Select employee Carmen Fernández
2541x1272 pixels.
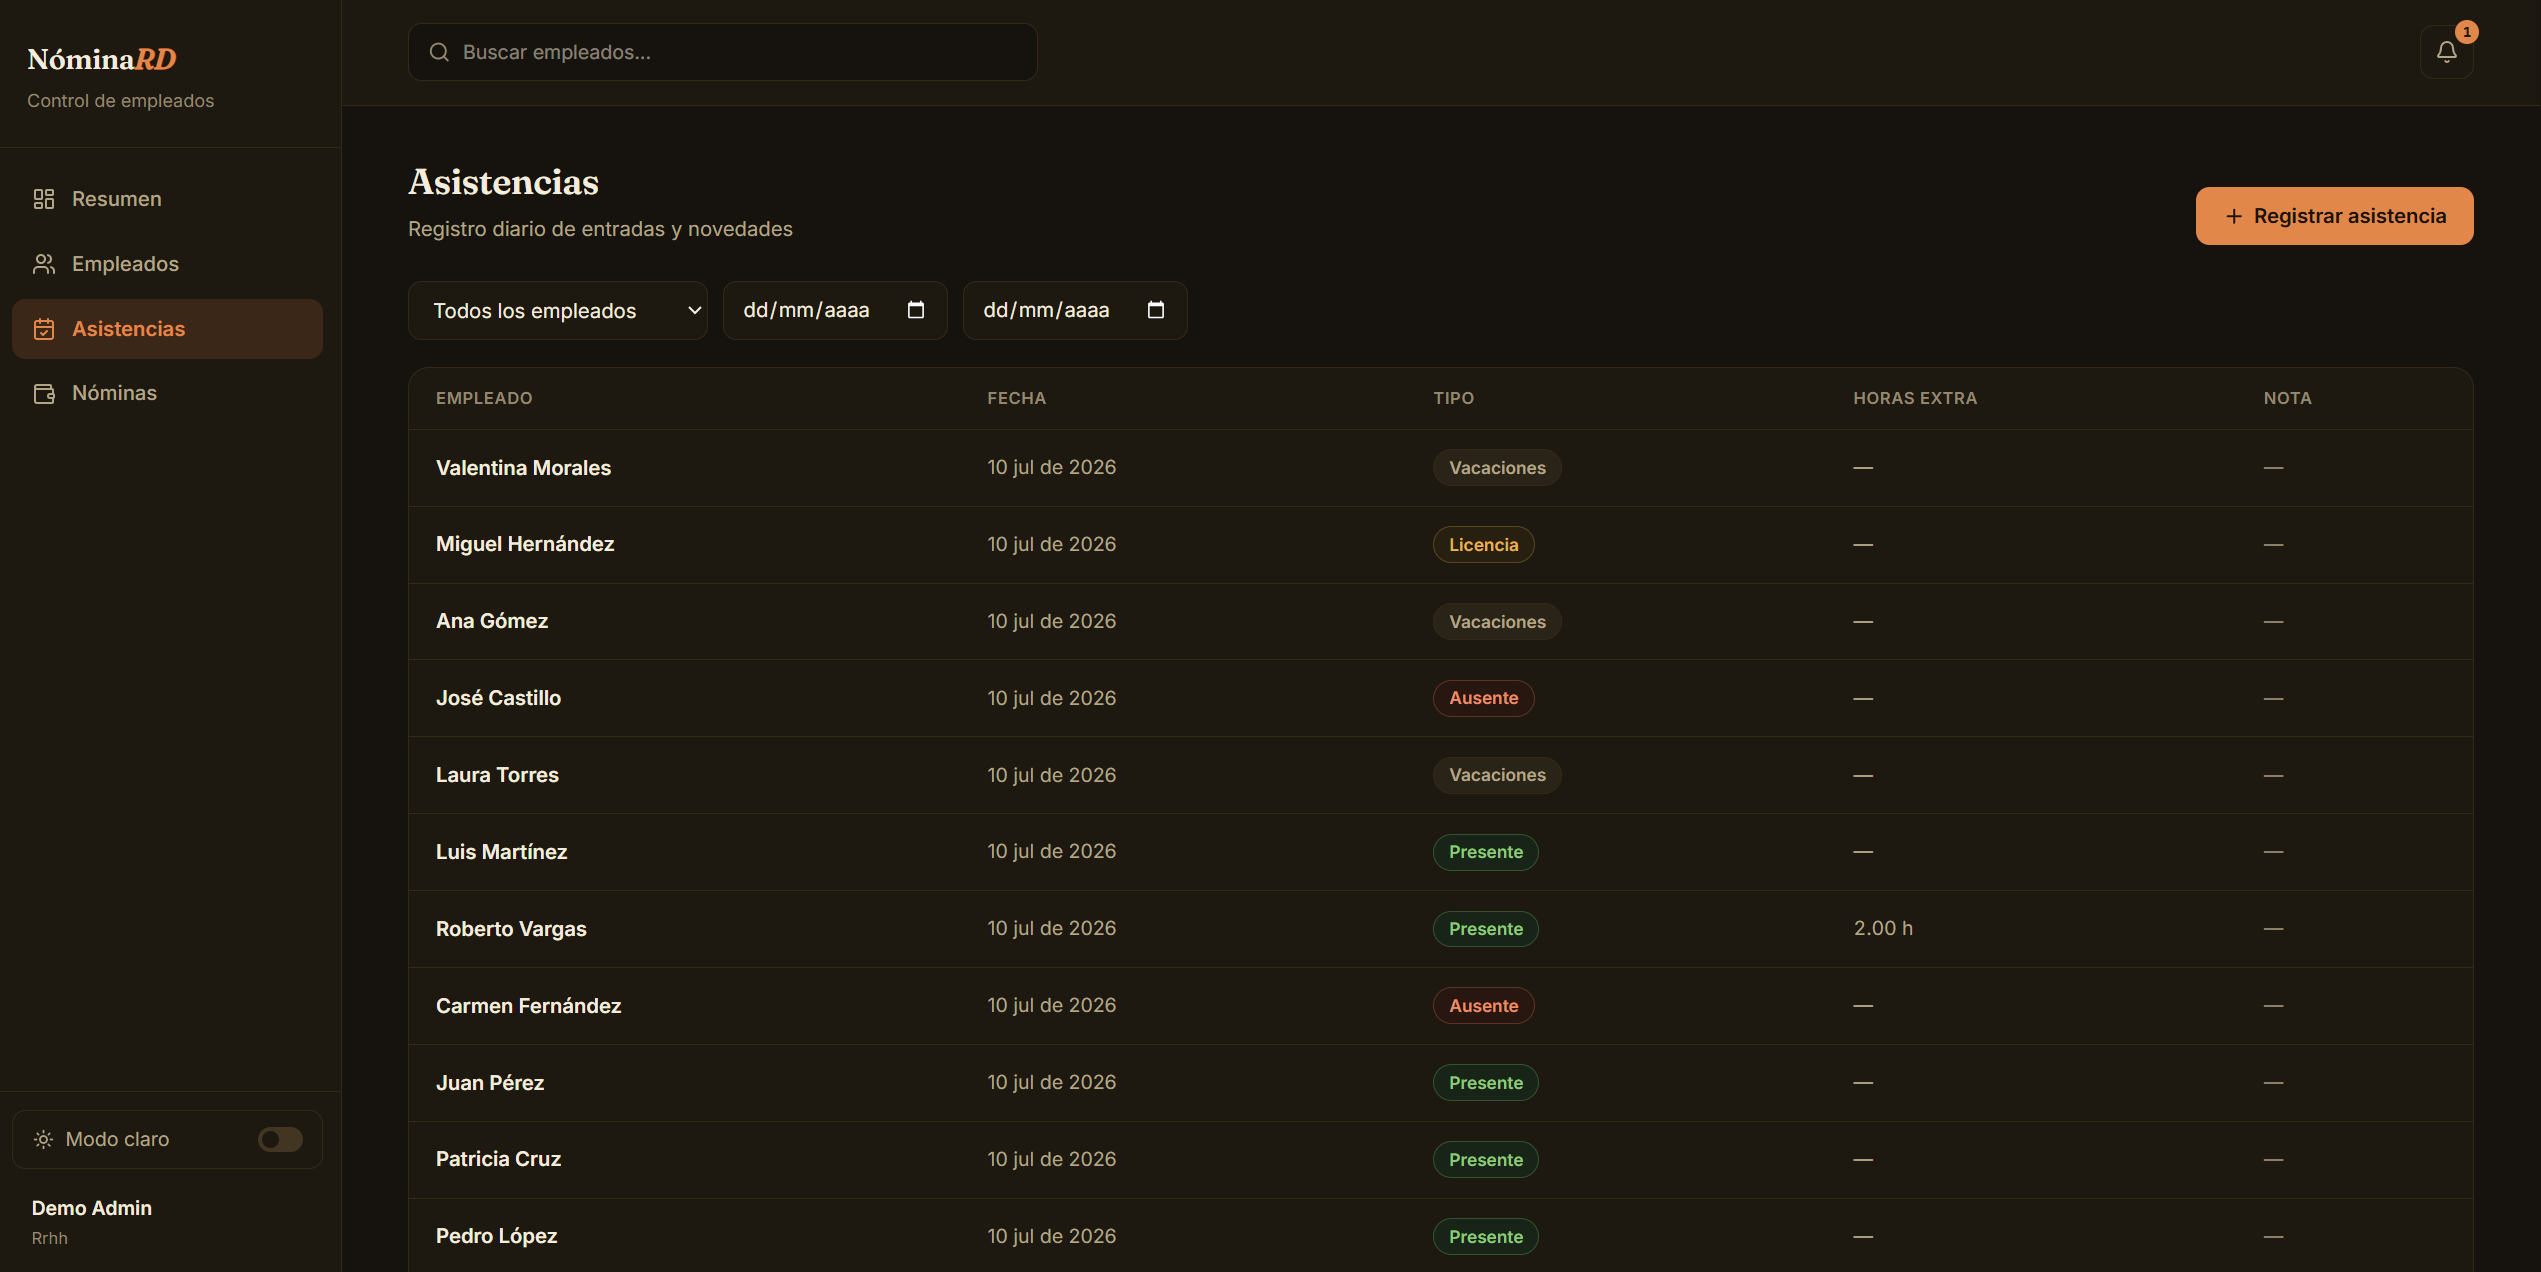pyautogui.click(x=528, y=1006)
